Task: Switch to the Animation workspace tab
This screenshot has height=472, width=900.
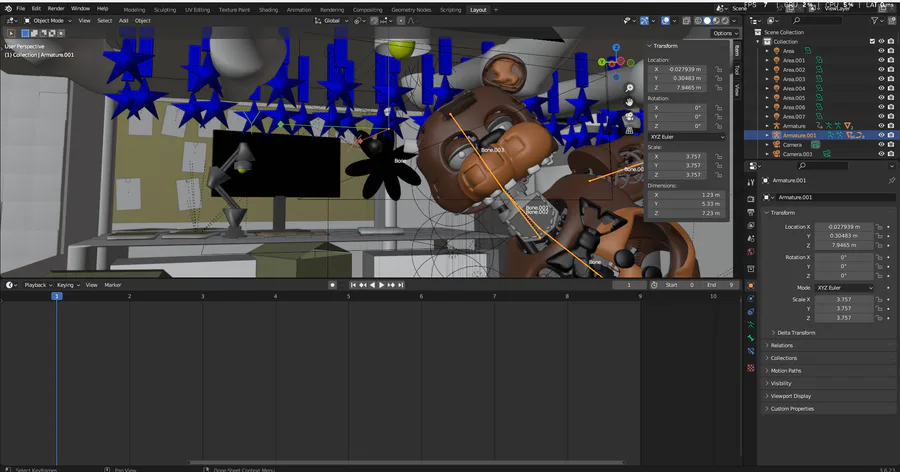Action: [x=298, y=10]
